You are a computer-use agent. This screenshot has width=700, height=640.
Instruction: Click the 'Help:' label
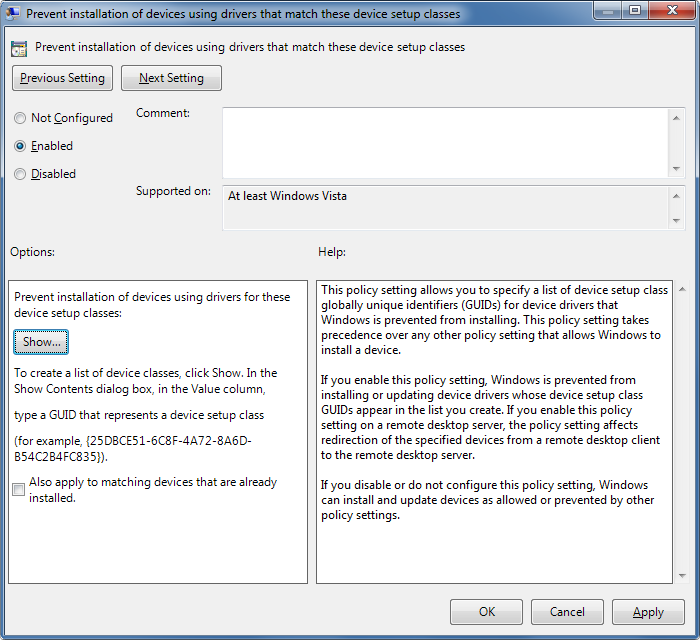pos(332,252)
